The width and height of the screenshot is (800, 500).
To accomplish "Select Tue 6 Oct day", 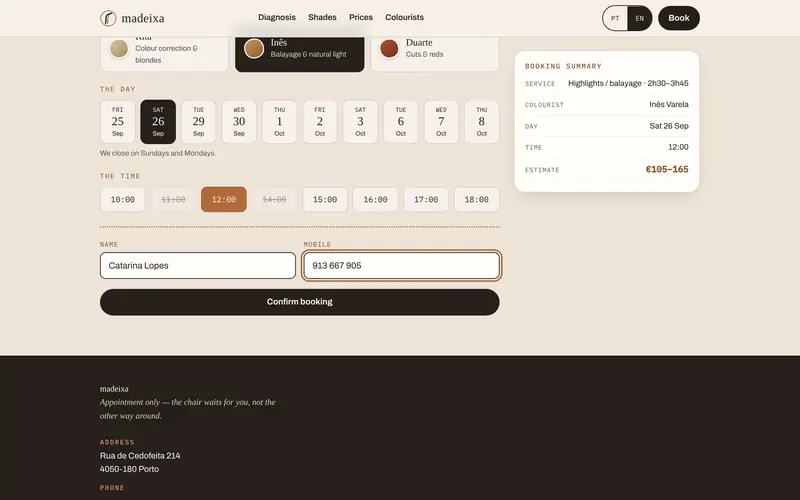I will pyautogui.click(x=401, y=121).
